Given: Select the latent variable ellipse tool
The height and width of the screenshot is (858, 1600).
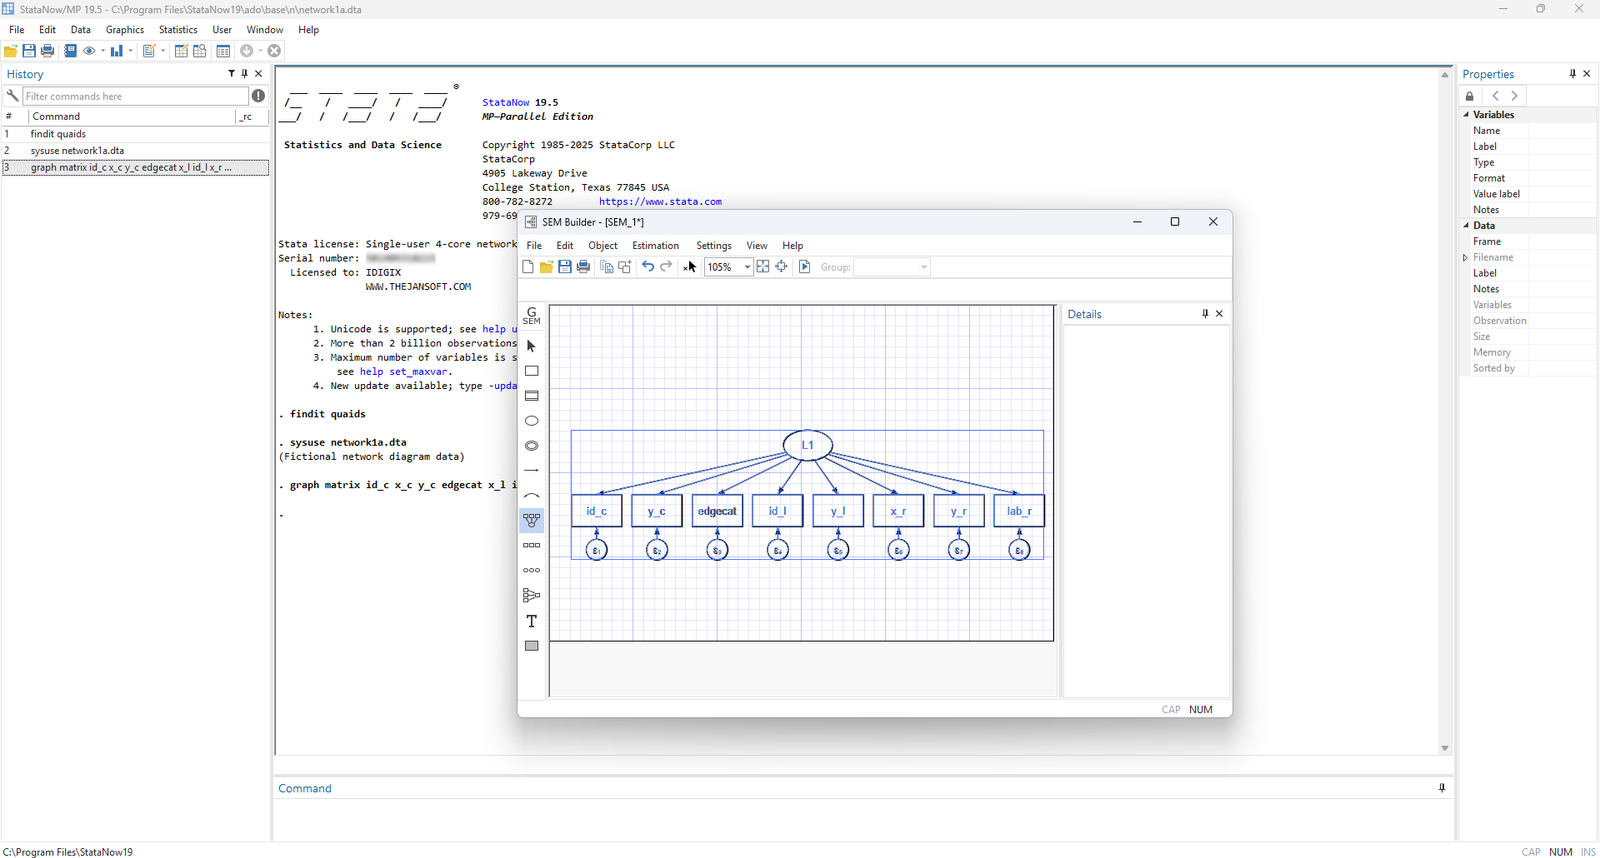Looking at the screenshot, I should coord(532,421).
